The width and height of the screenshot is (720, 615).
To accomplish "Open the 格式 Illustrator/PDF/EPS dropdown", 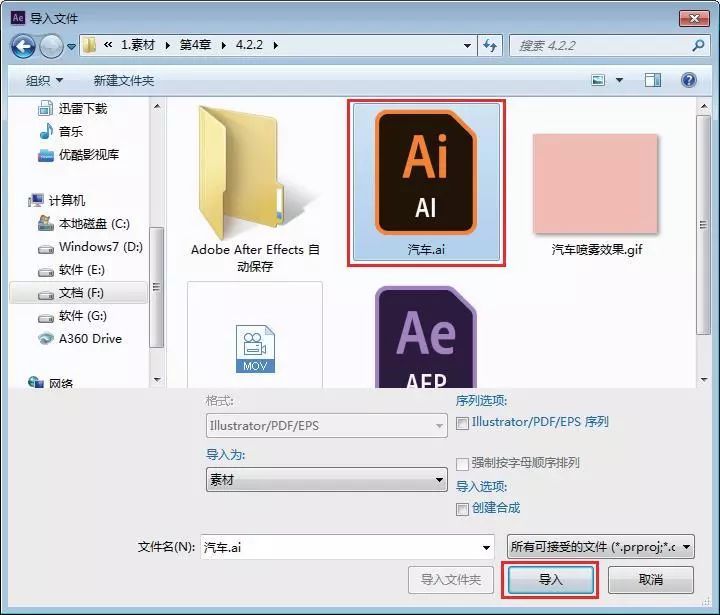I will 326,426.
